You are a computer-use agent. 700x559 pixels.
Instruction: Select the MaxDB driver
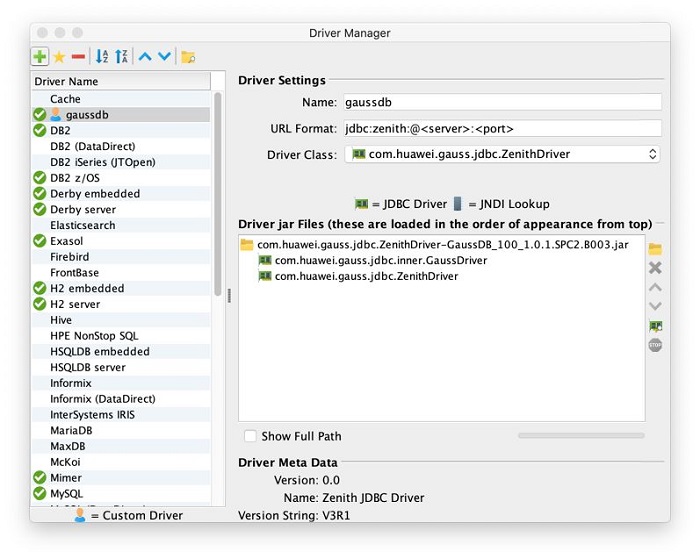(121, 446)
